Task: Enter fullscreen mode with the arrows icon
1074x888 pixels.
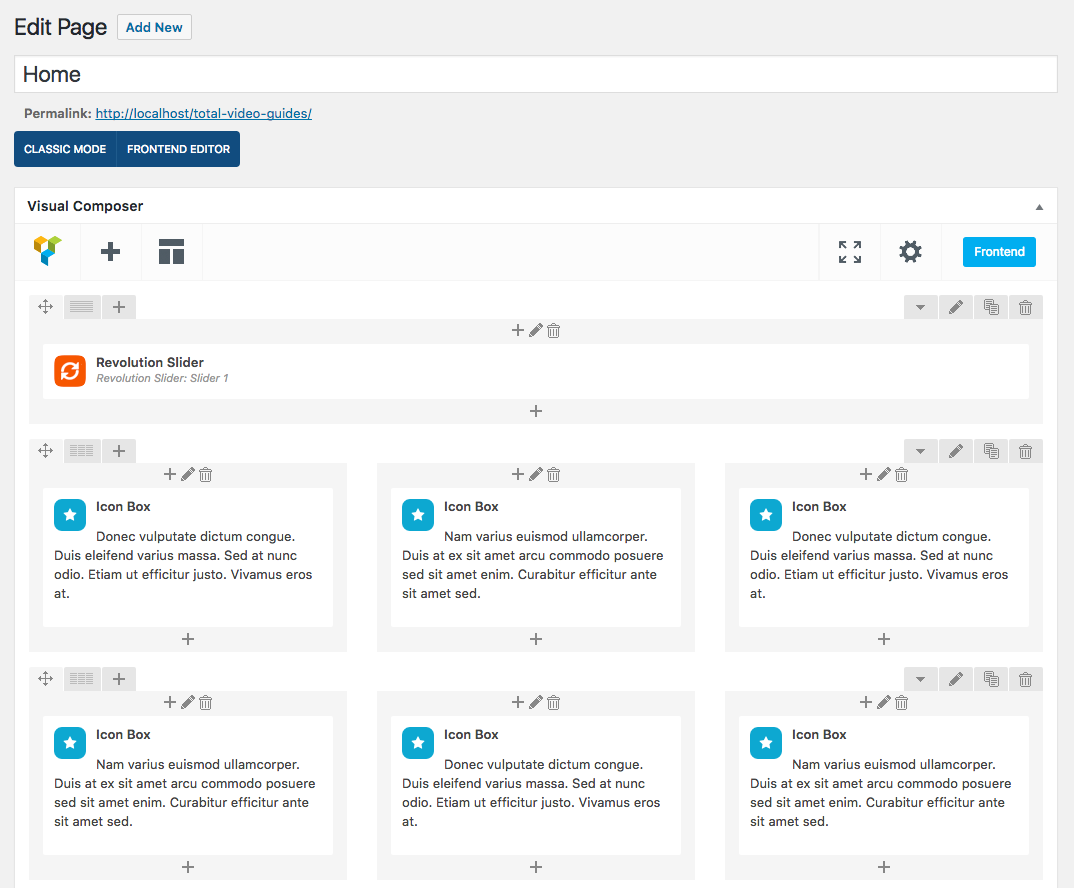Action: [849, 251]
